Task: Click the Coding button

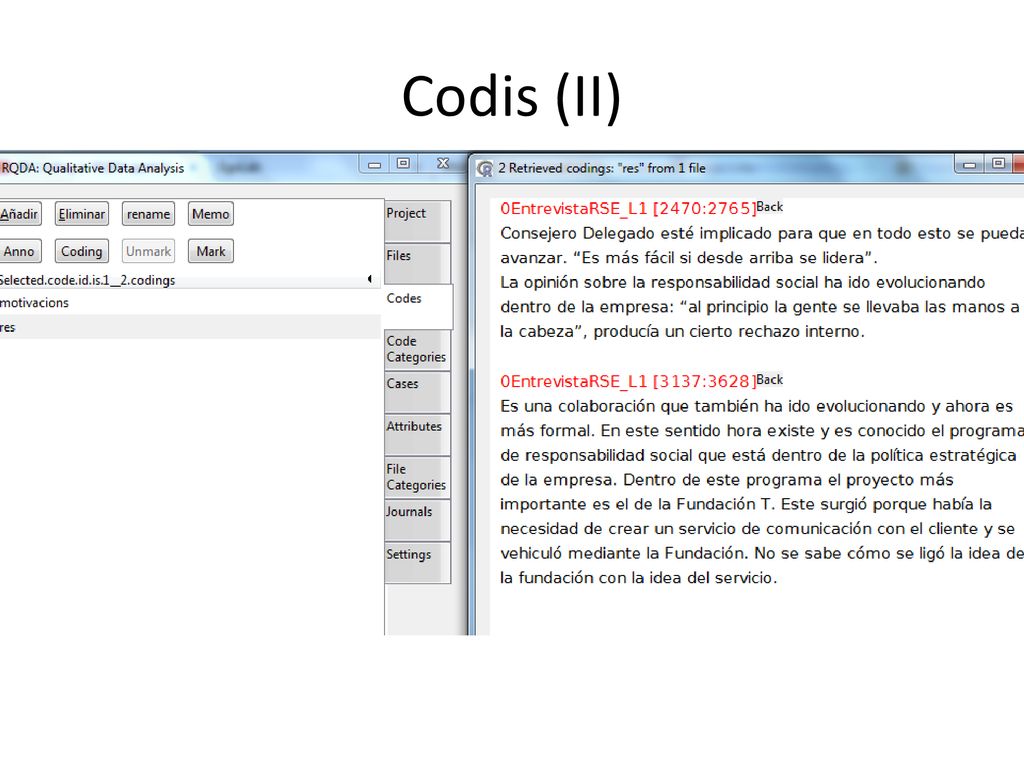Action: click(x=82, y=251)
